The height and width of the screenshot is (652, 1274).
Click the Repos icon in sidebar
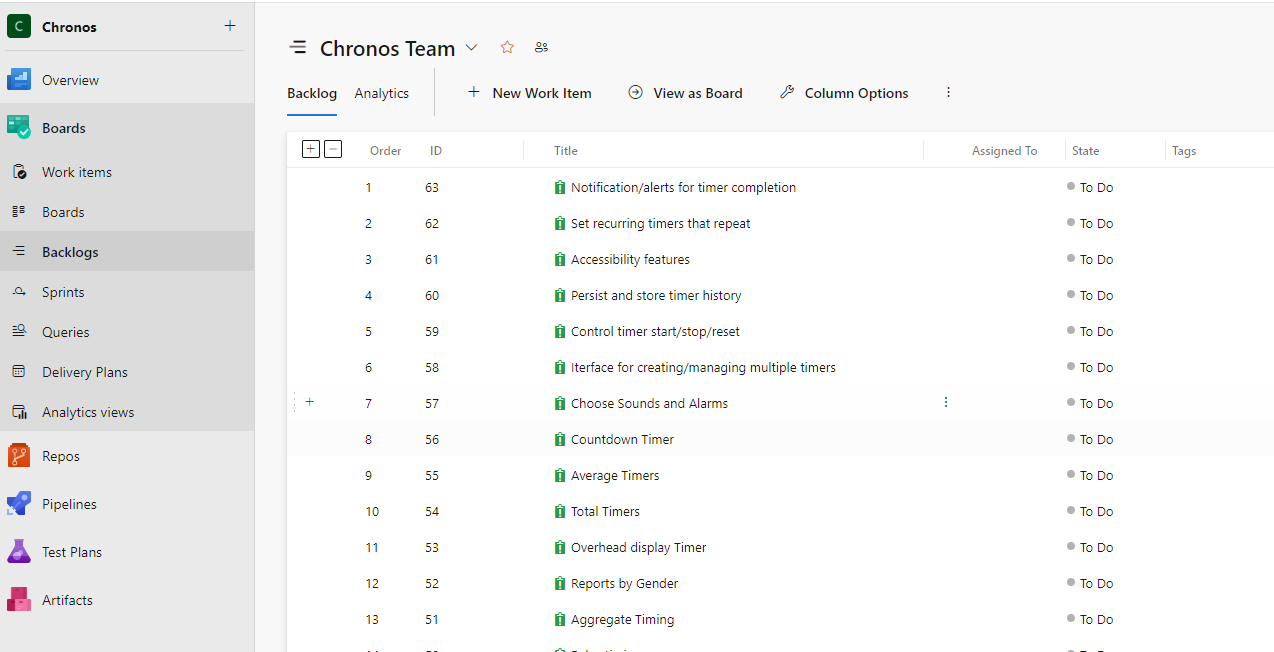click(x=19, y=456)
